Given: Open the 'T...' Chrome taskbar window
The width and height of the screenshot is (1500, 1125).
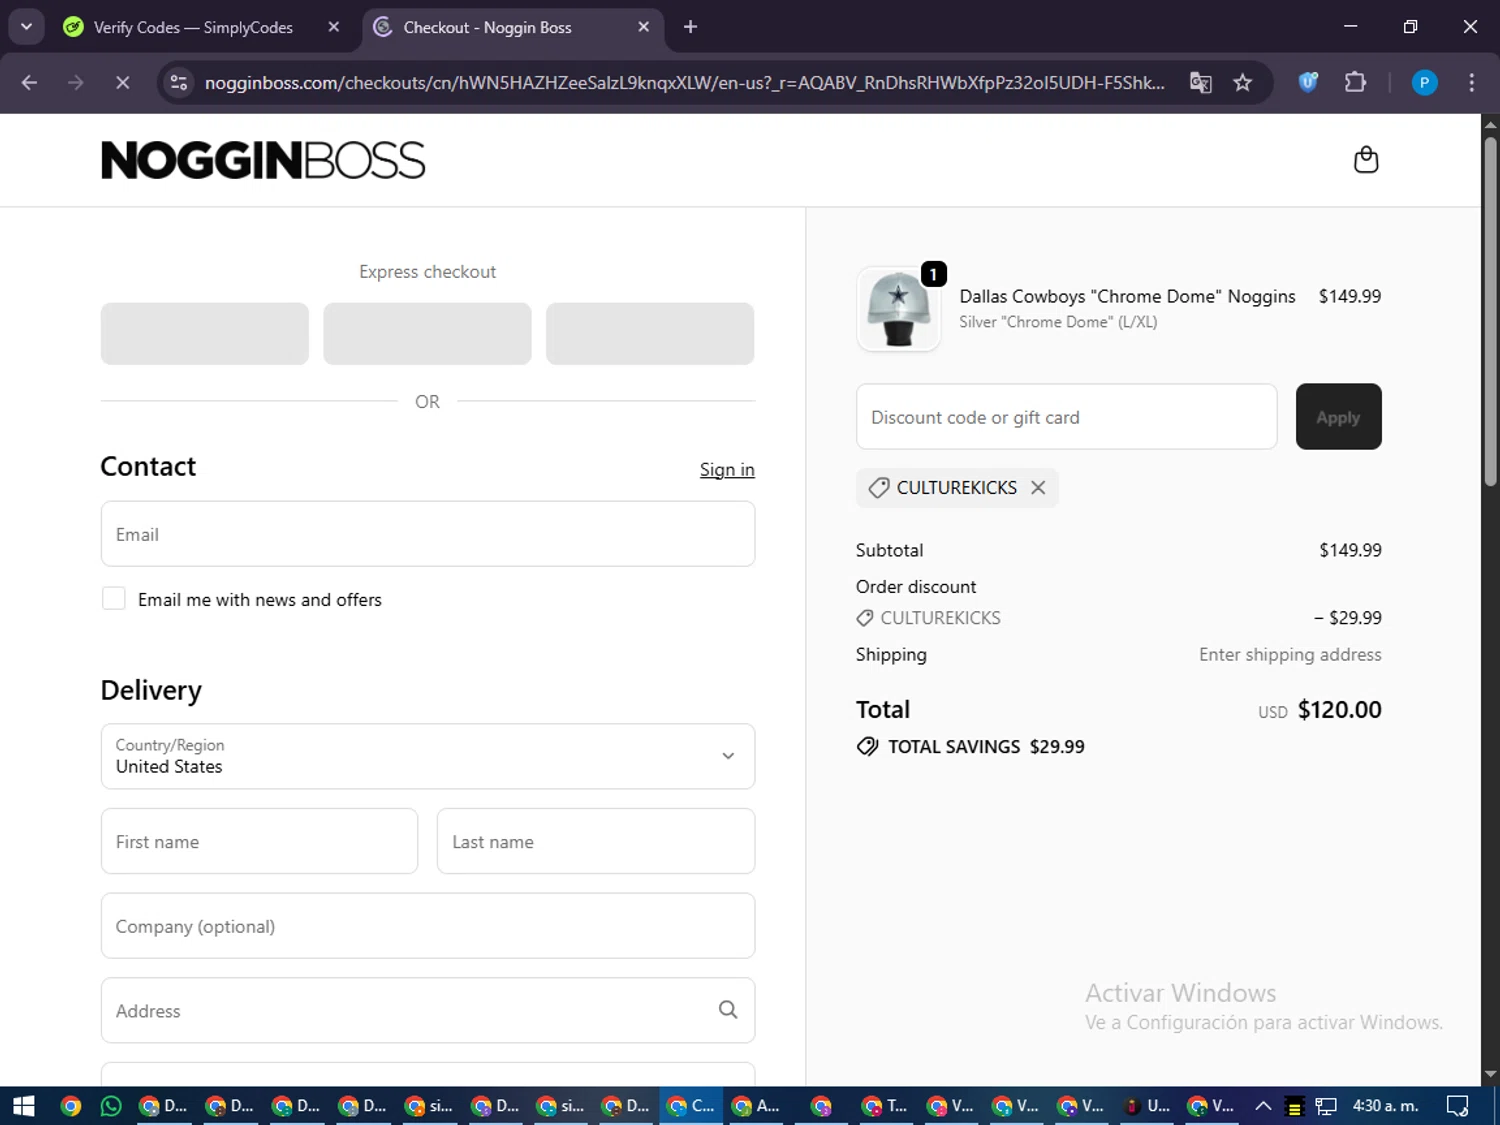Looking at the screenshot, I should [x=885, y=1106].
